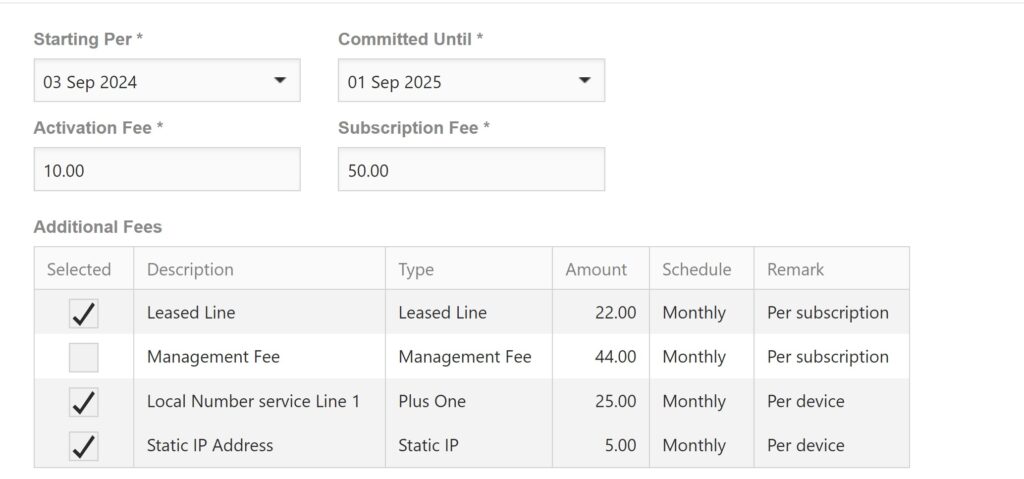Click the Activation Fee input field

coord(167,170)
